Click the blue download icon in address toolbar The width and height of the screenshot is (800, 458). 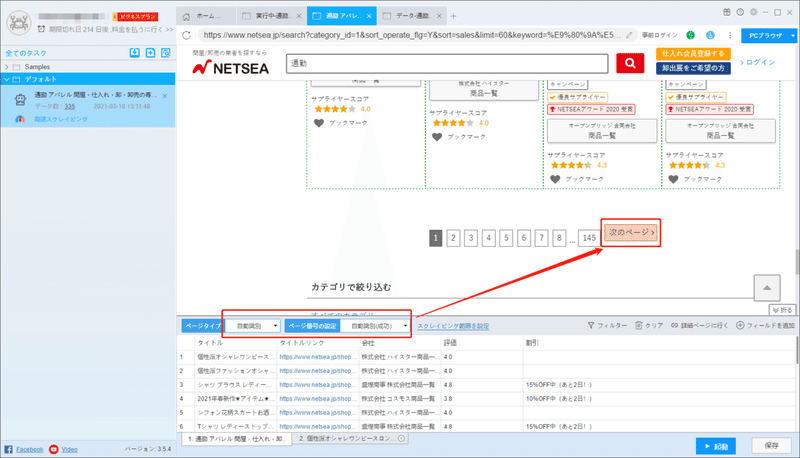[x=710, y=35]
